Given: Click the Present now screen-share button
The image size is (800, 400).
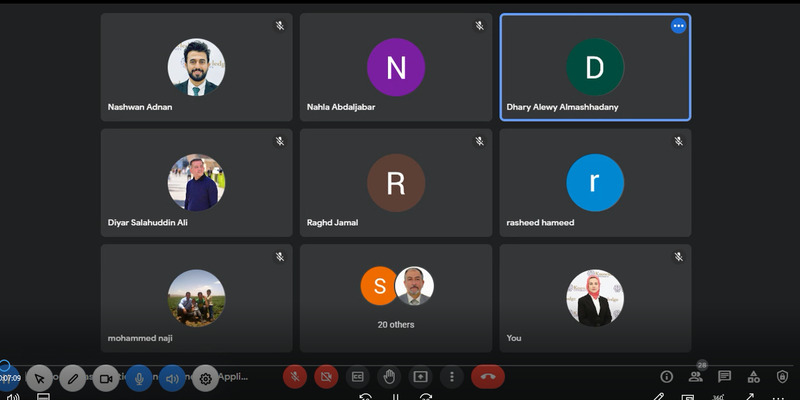Looking at the screenshot, I should click(x=420, y=377).
